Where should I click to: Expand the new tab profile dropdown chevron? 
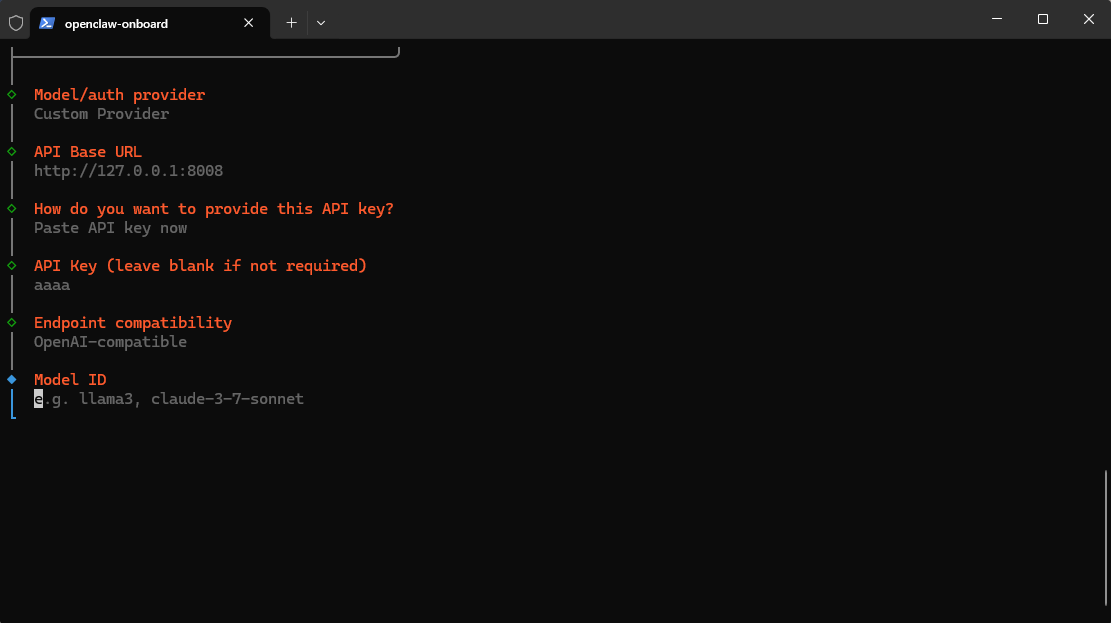321,23
